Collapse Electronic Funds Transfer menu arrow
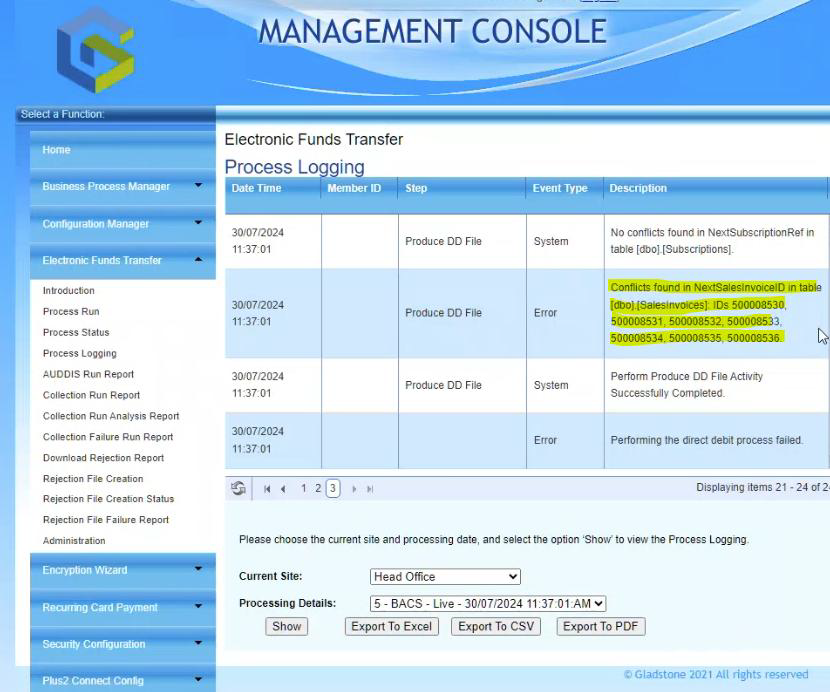The image size is (830, 692). 199,259
